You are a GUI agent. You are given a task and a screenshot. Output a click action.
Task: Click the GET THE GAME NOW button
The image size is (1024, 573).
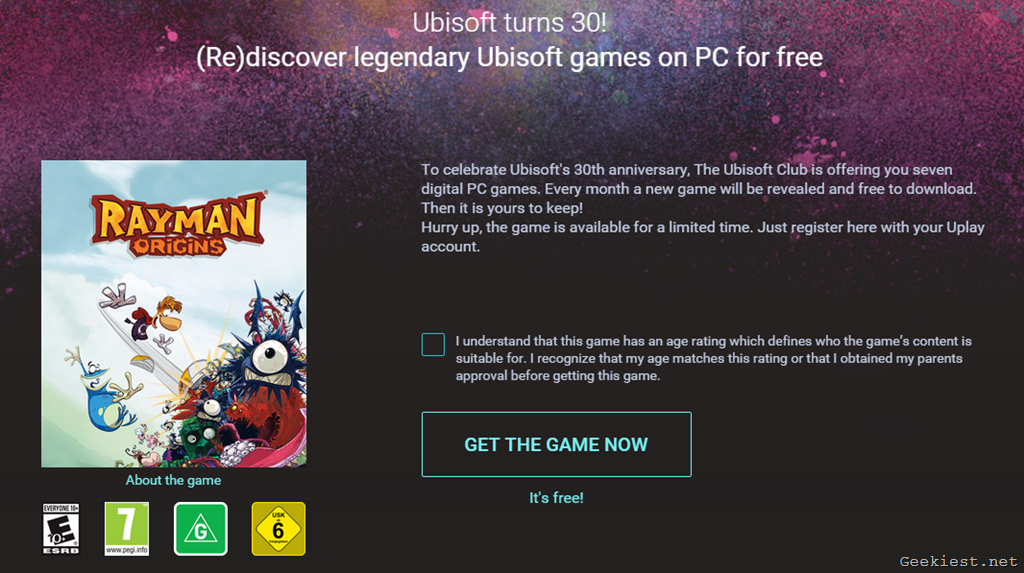(556, 444)
